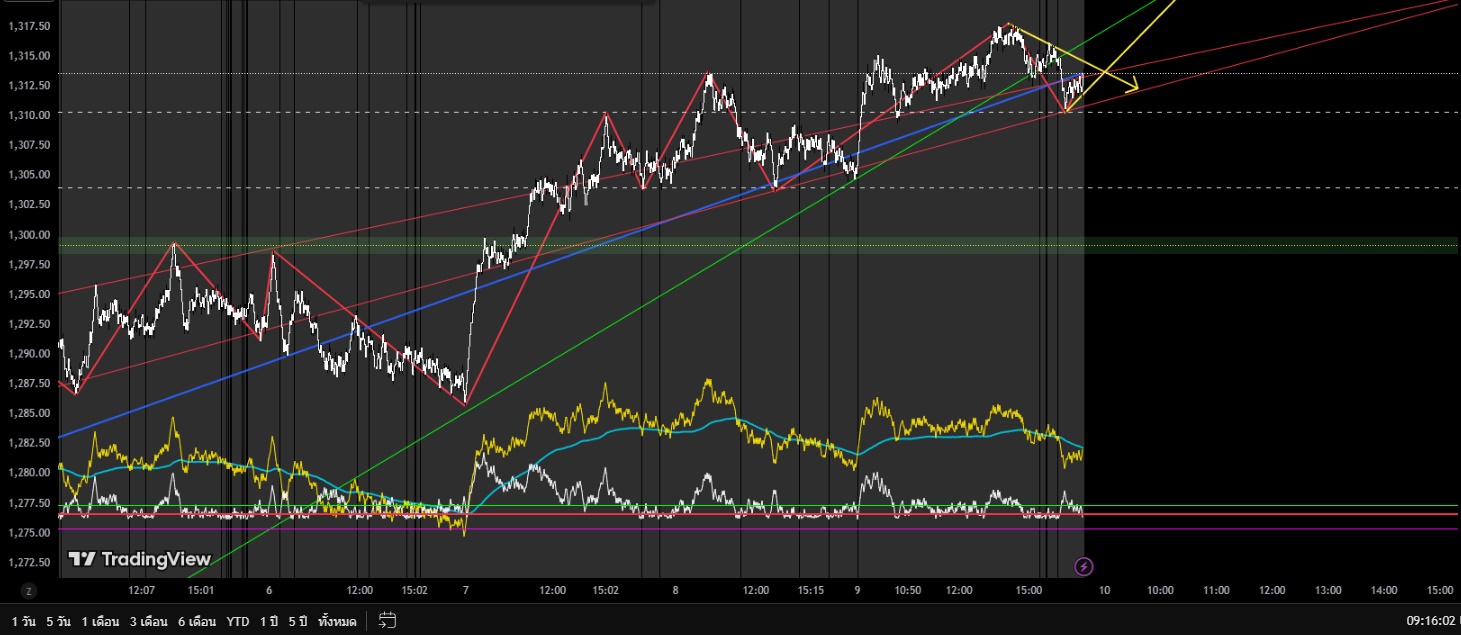The width and height of the screenshot is (1461, 635).
Task: Click the 10:50 time axis label
Action: click(907, 591)
